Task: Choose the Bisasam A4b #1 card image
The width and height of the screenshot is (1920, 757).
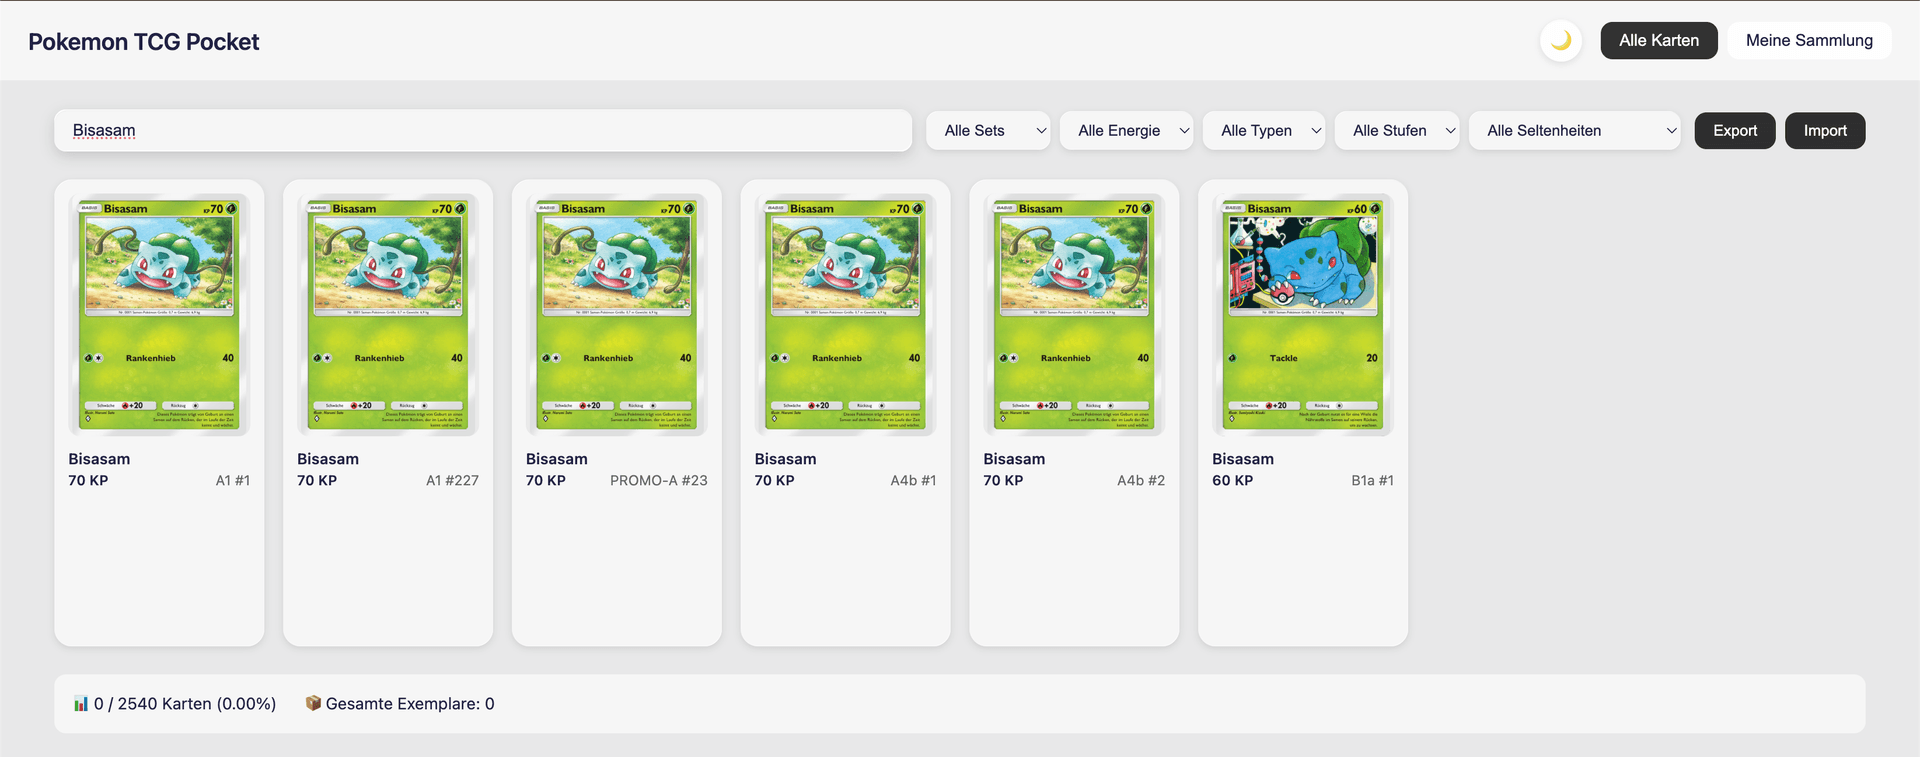Action: coord(845,314)
